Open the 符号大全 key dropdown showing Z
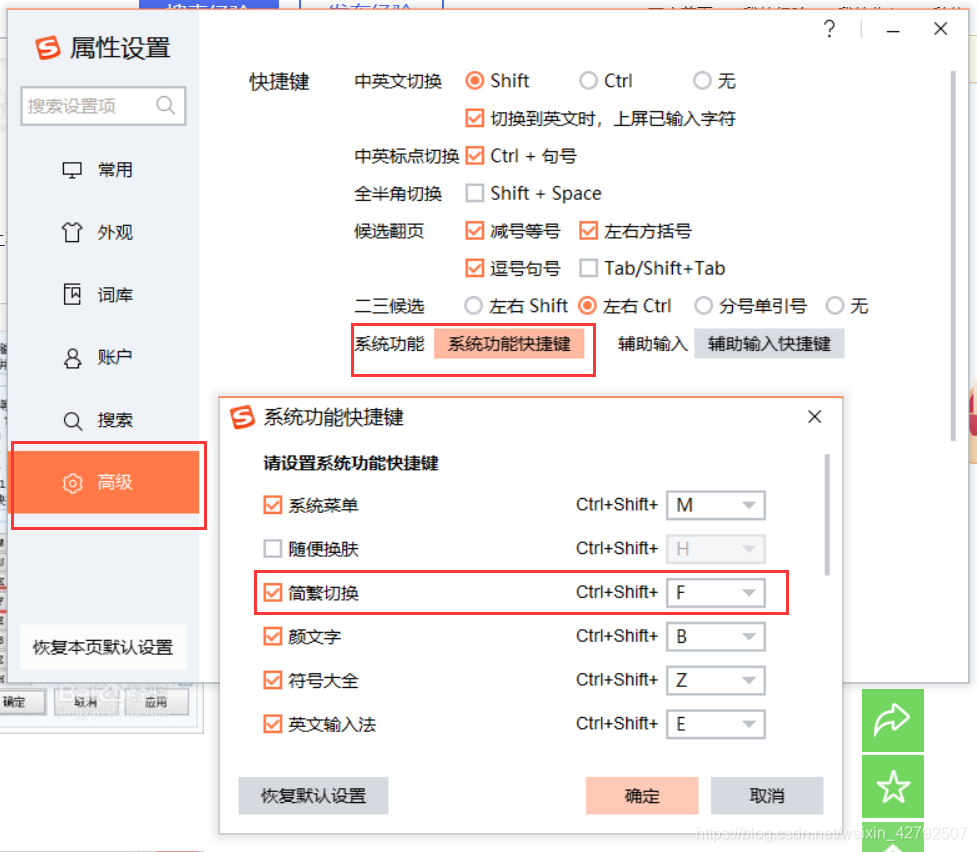 click(x=715, y=680)
